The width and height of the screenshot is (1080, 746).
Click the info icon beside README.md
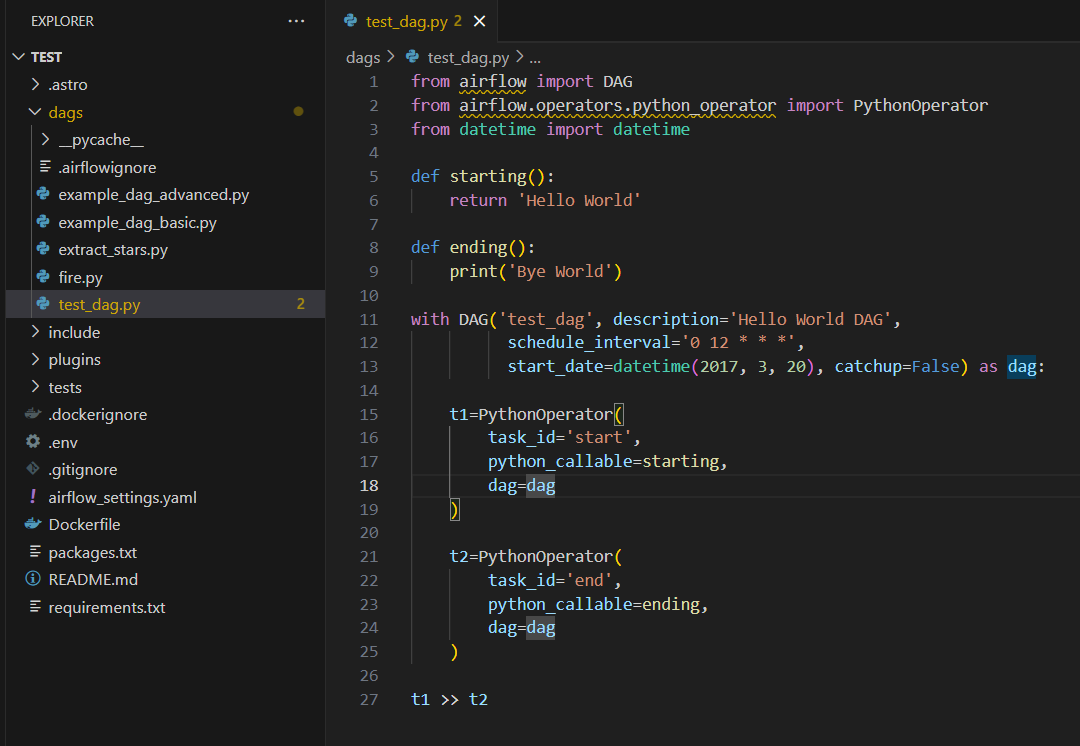(32, 579)
